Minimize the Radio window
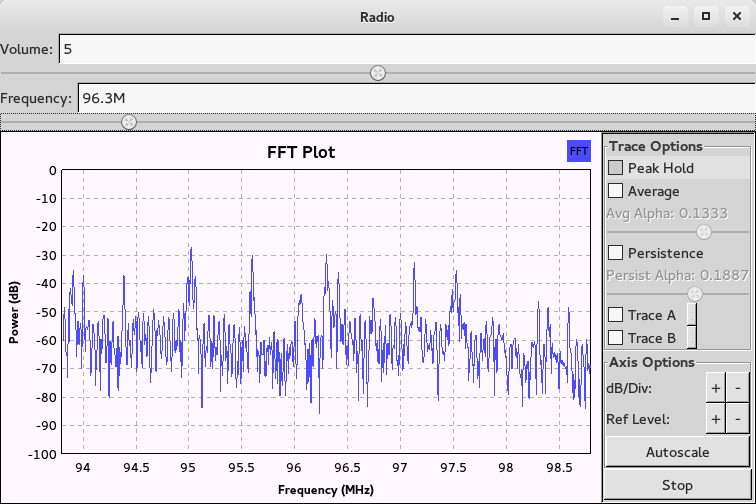 point(675,16)
